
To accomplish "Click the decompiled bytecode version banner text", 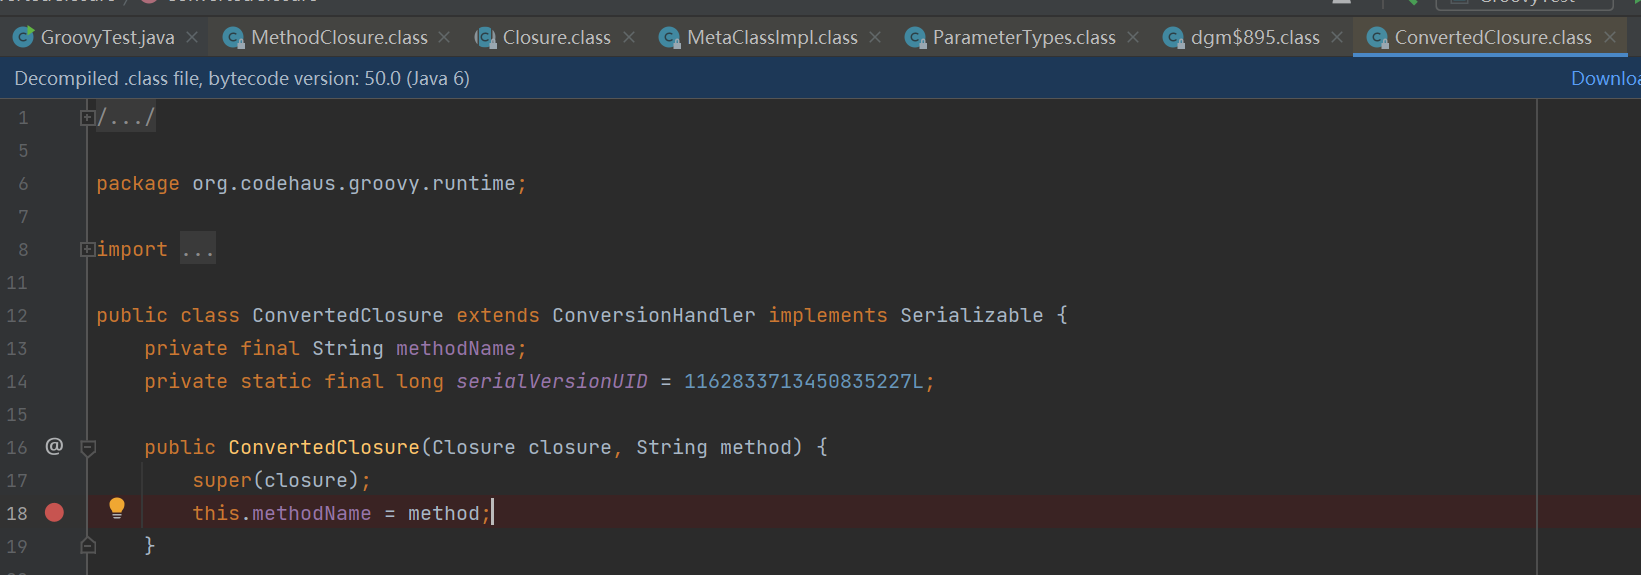I will click(242, 78).
